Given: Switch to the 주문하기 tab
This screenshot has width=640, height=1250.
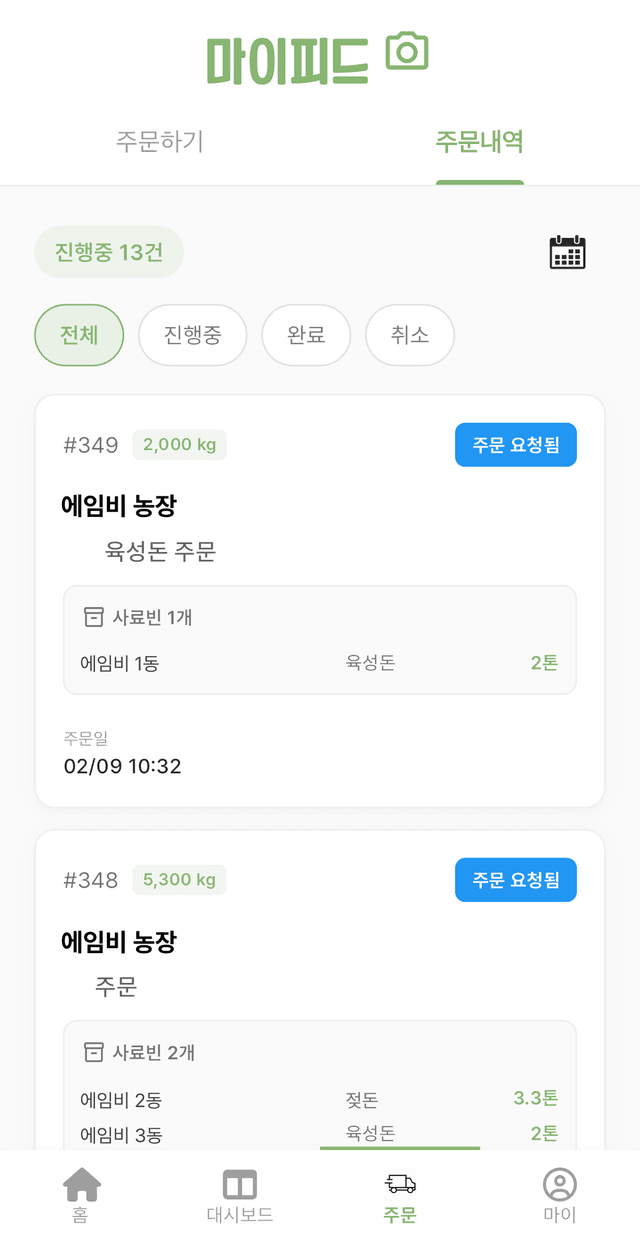Looking at the screenshot, I should (159, 142).
